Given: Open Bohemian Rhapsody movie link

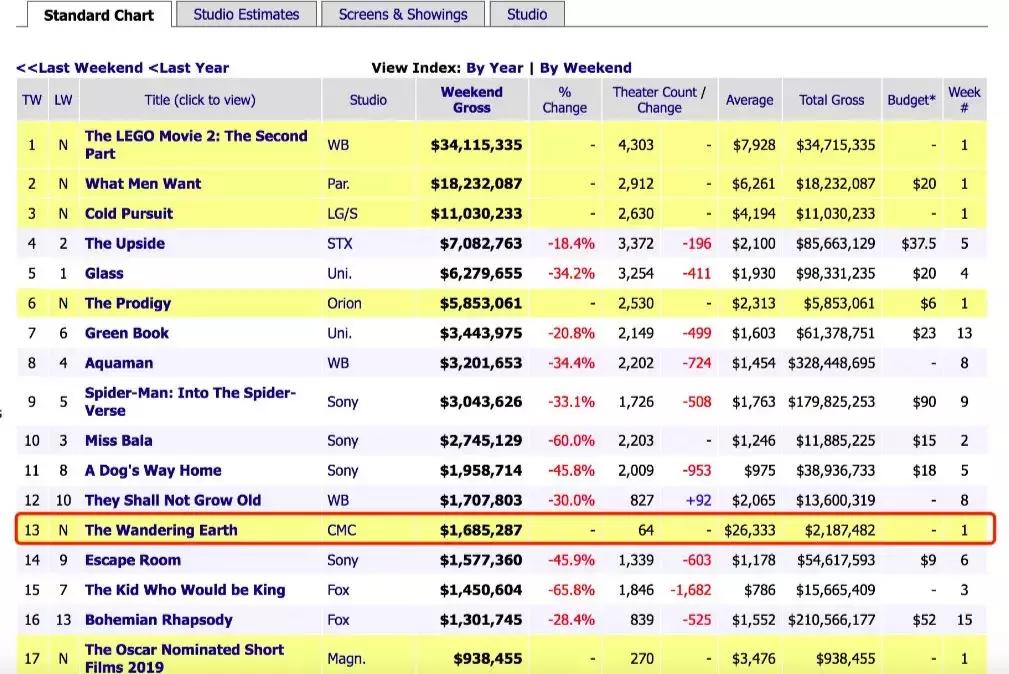Looking at the screenshot, I should point(158,620).
